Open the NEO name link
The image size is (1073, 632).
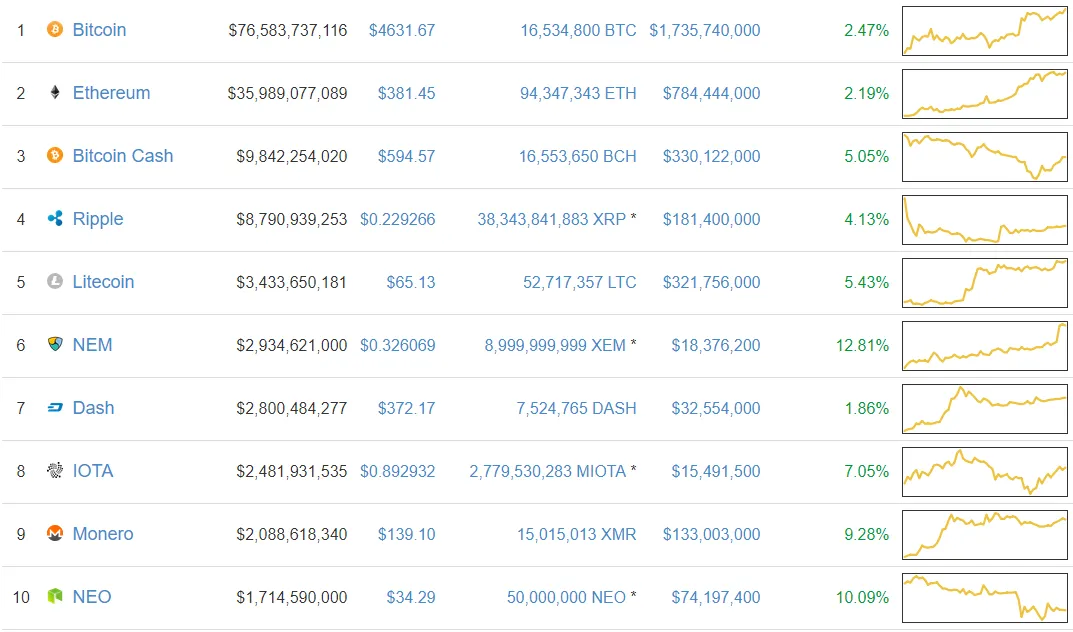(x=92, y=596)
